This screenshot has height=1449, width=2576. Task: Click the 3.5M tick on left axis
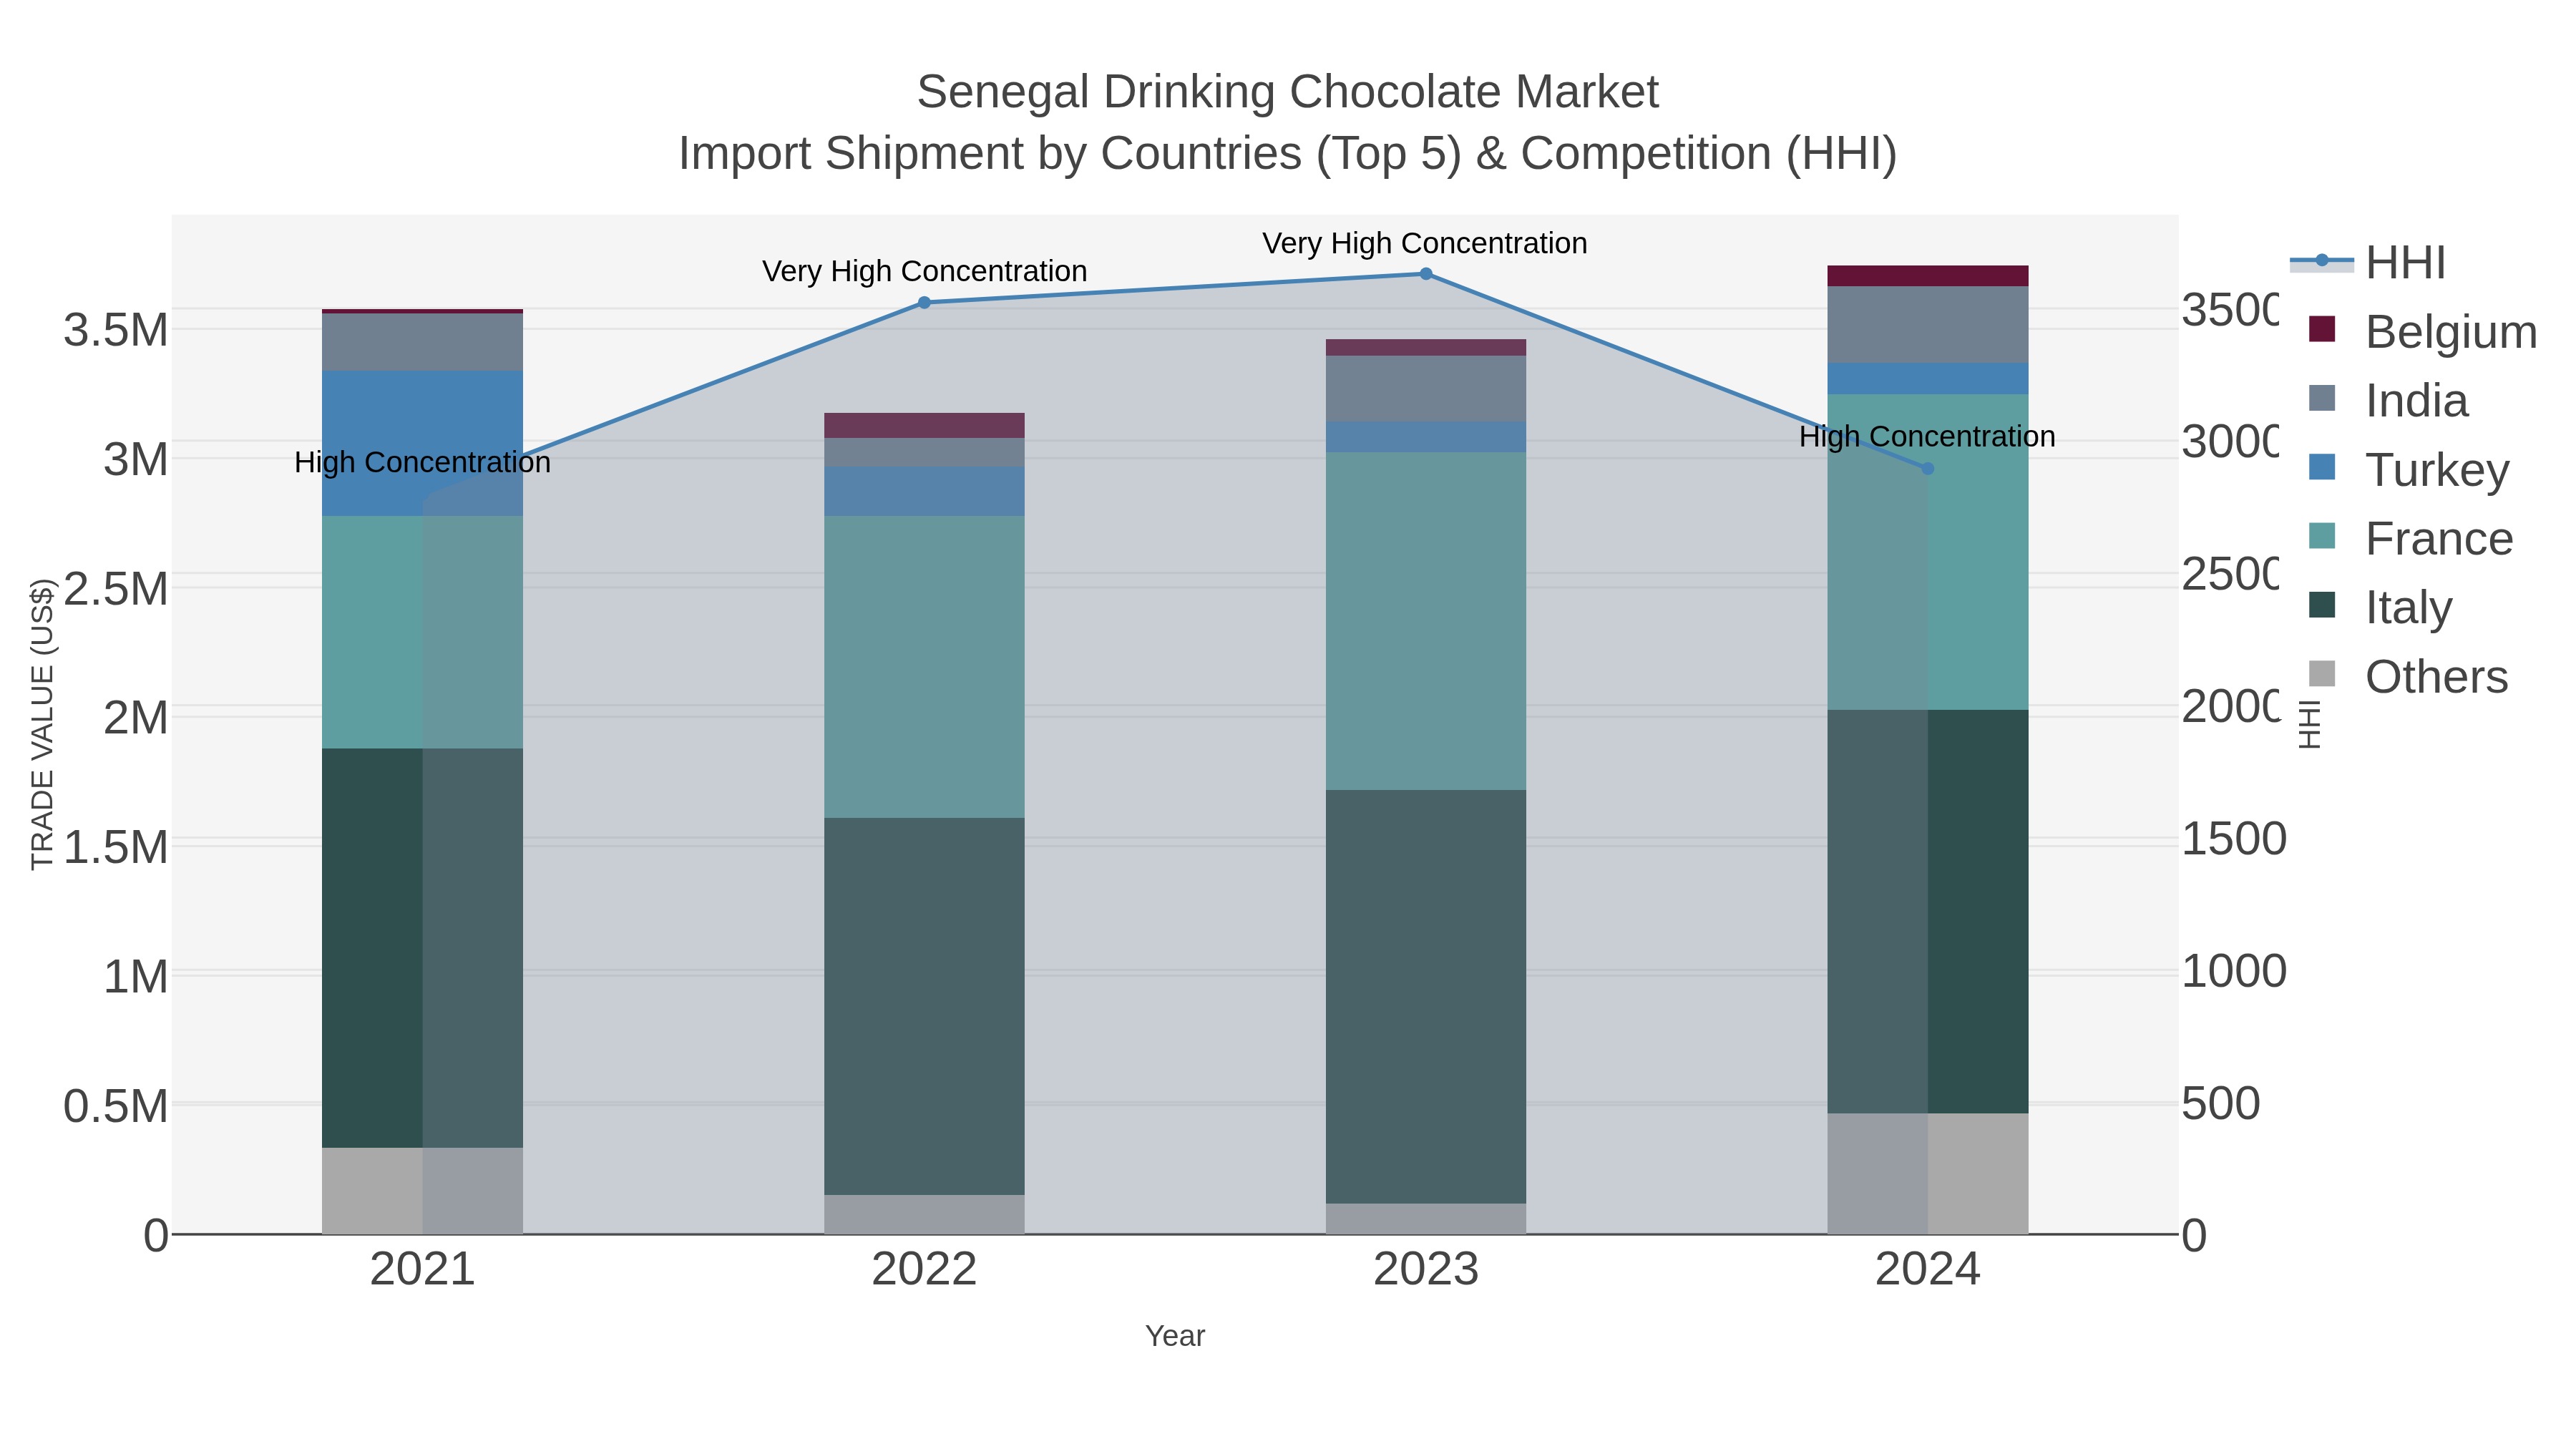[x=116, y=330]
